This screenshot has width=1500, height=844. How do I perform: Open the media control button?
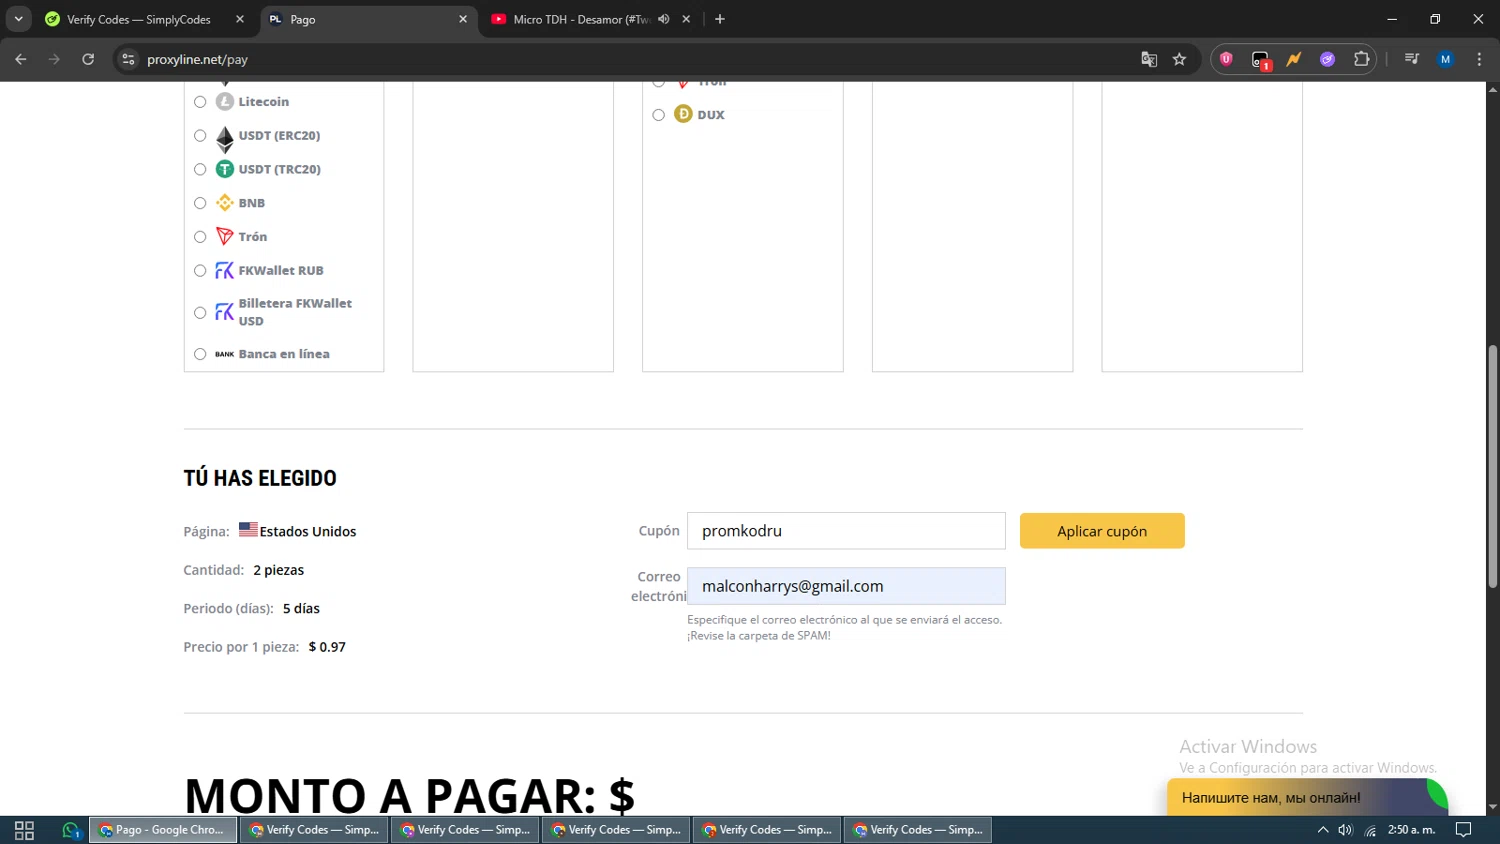(1412, 59)
